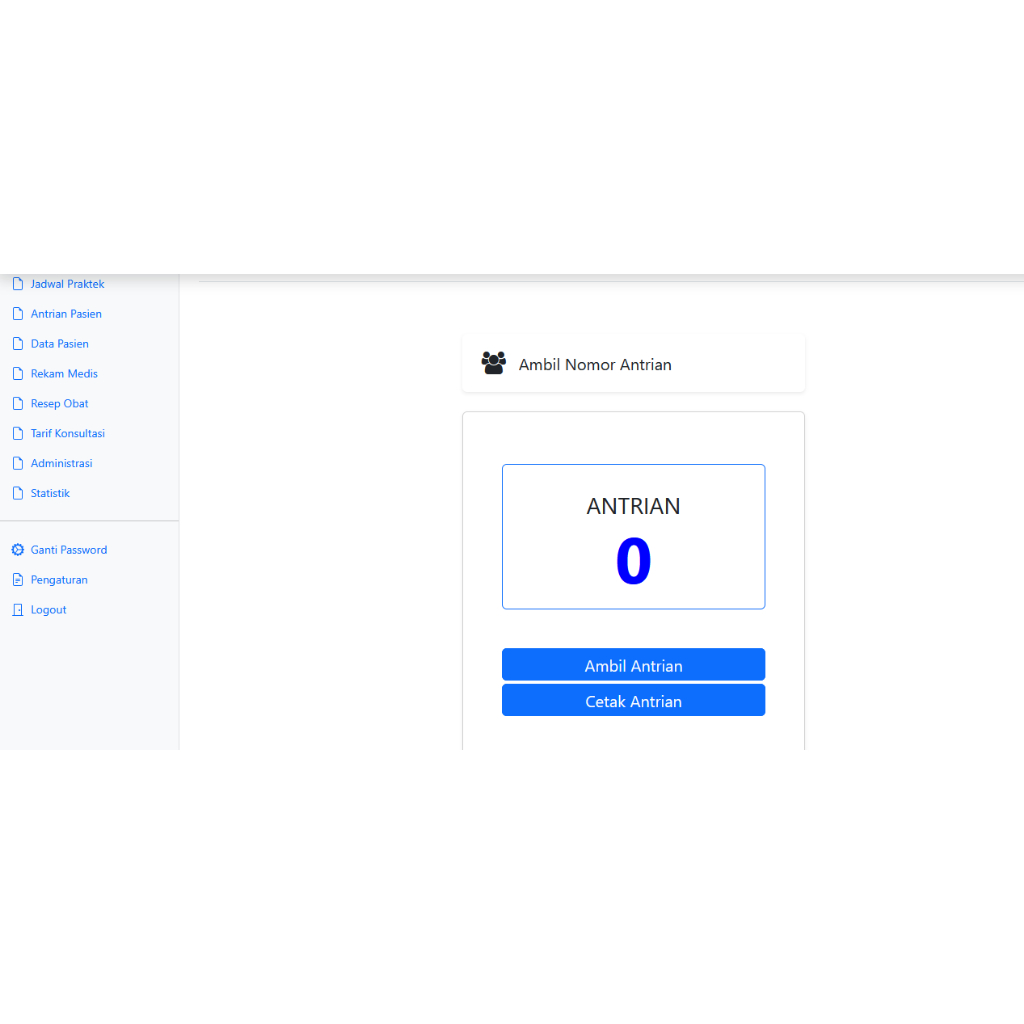Show the Statistik page
The height and width of the screenshot is (1024, 1024).
(50, 493)
